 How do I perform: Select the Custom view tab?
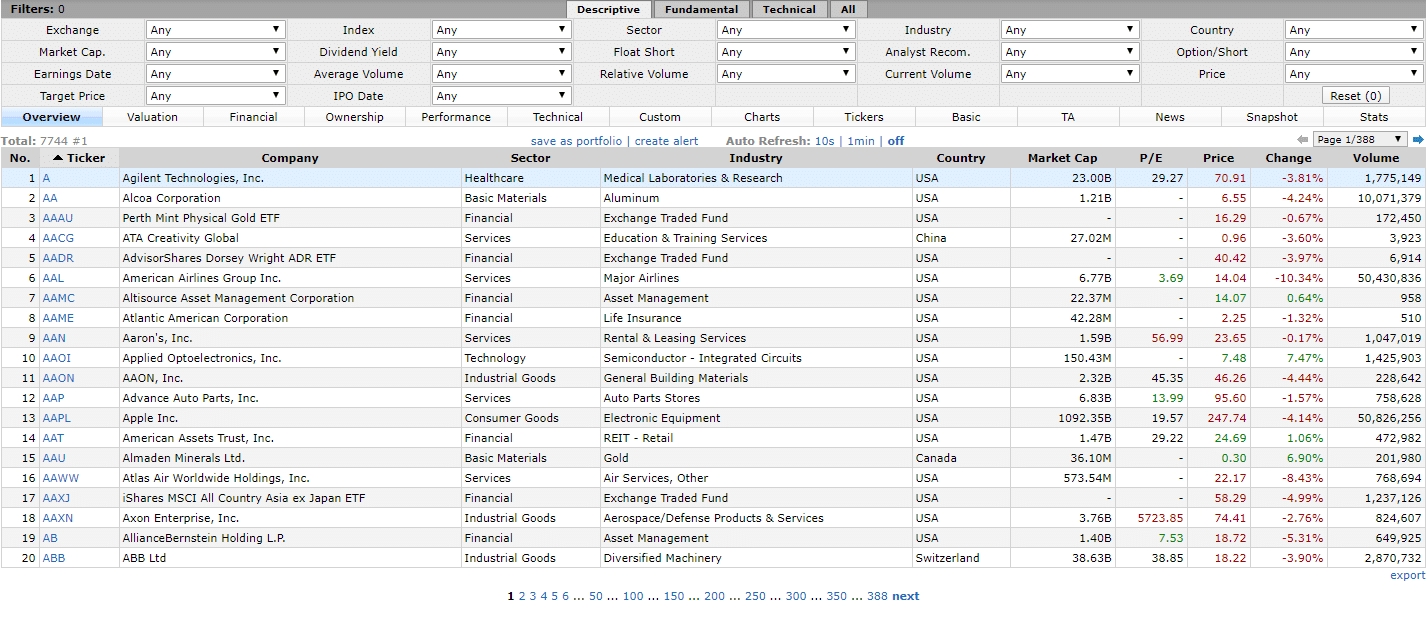tap(660, 117)
